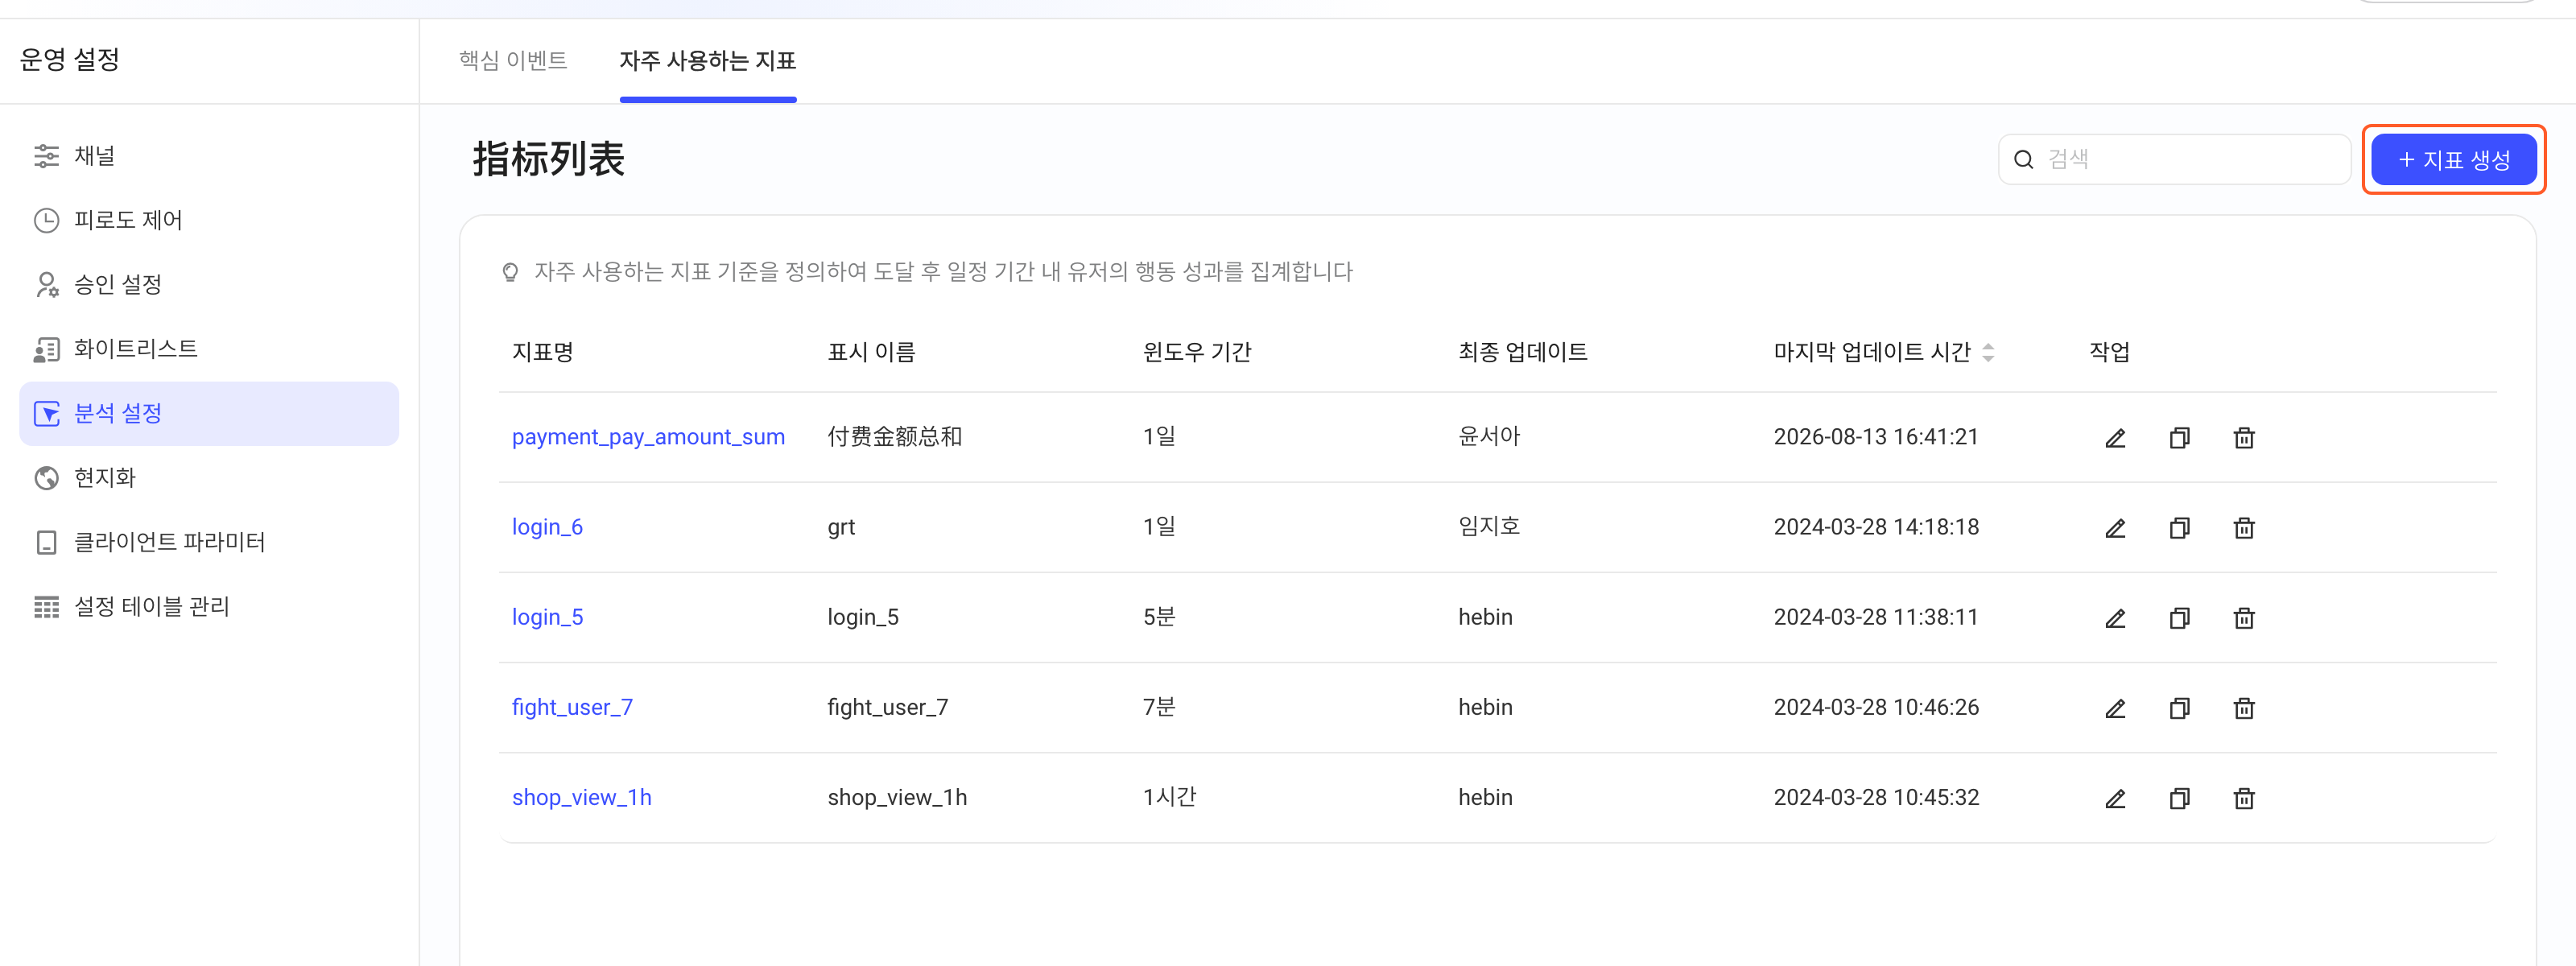Edit the login_6 metric row

(x=2115, y=528)
